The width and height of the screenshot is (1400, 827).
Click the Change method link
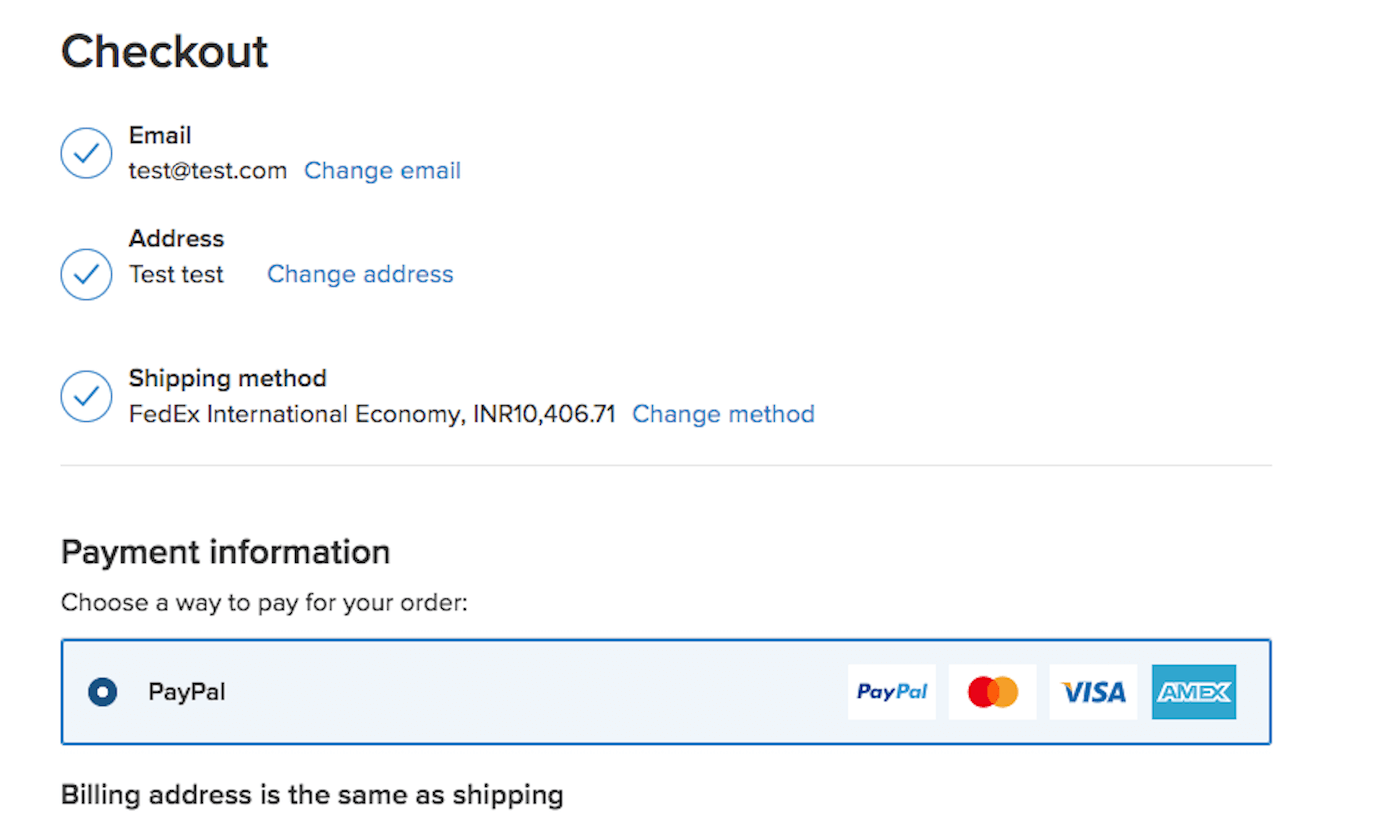pos(723,414)
